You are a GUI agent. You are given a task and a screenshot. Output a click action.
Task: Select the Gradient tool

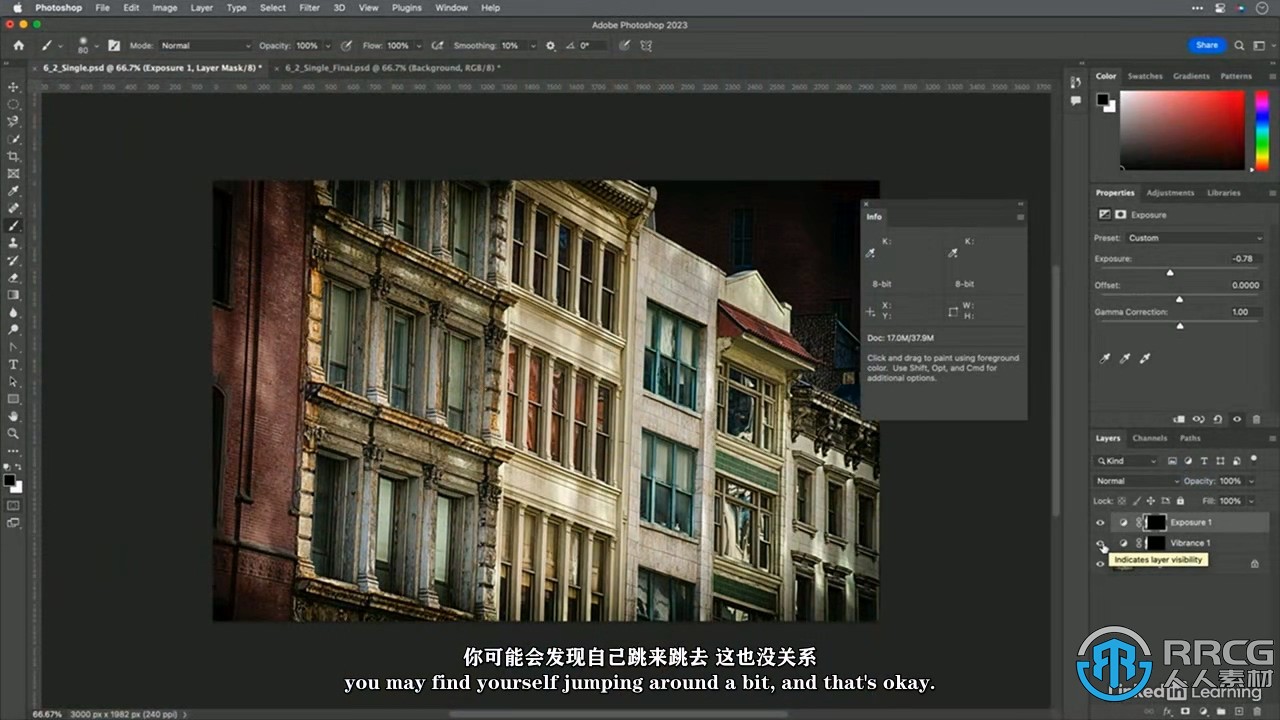pos(13,295)
